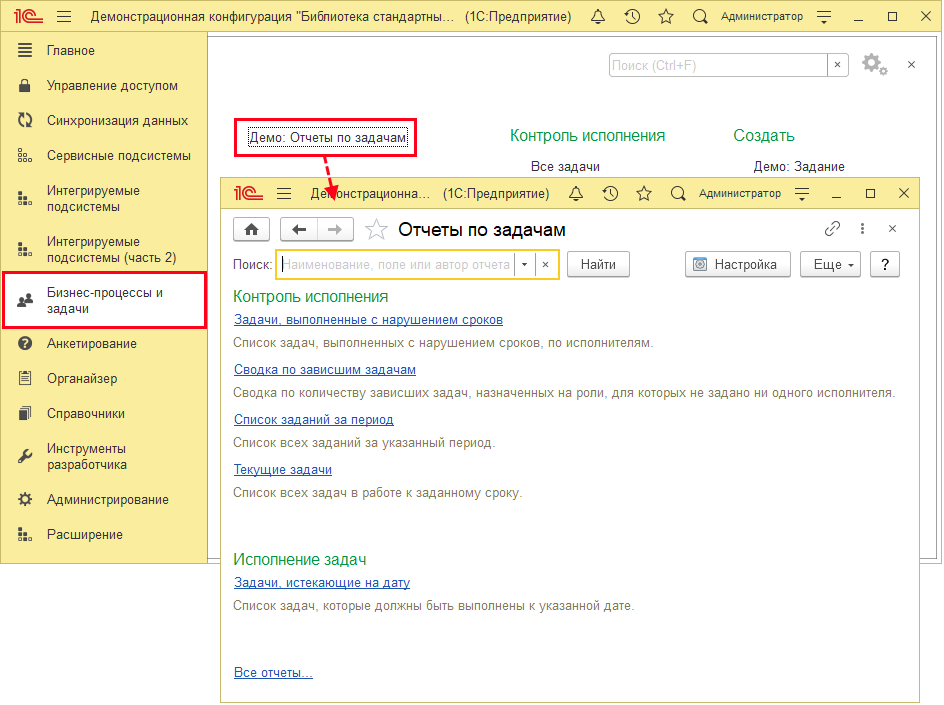Open the Настройка button
This screenshot has height=705, width=944.
[x=738, y=264]
